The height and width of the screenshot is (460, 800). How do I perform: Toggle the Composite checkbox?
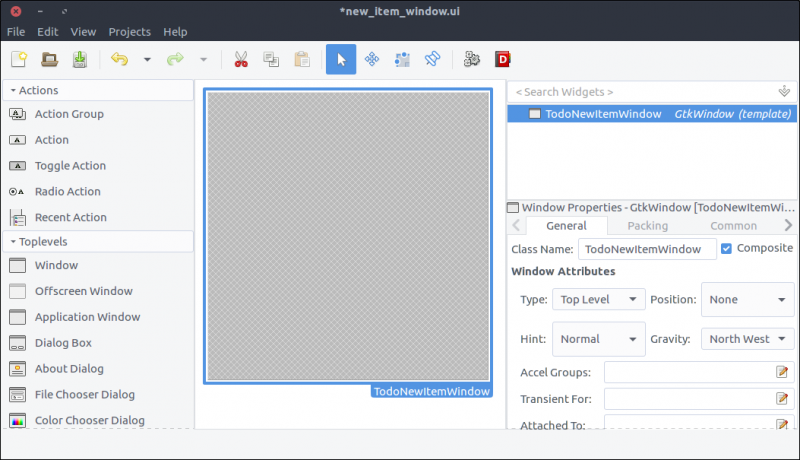click(x=727, y=248)
